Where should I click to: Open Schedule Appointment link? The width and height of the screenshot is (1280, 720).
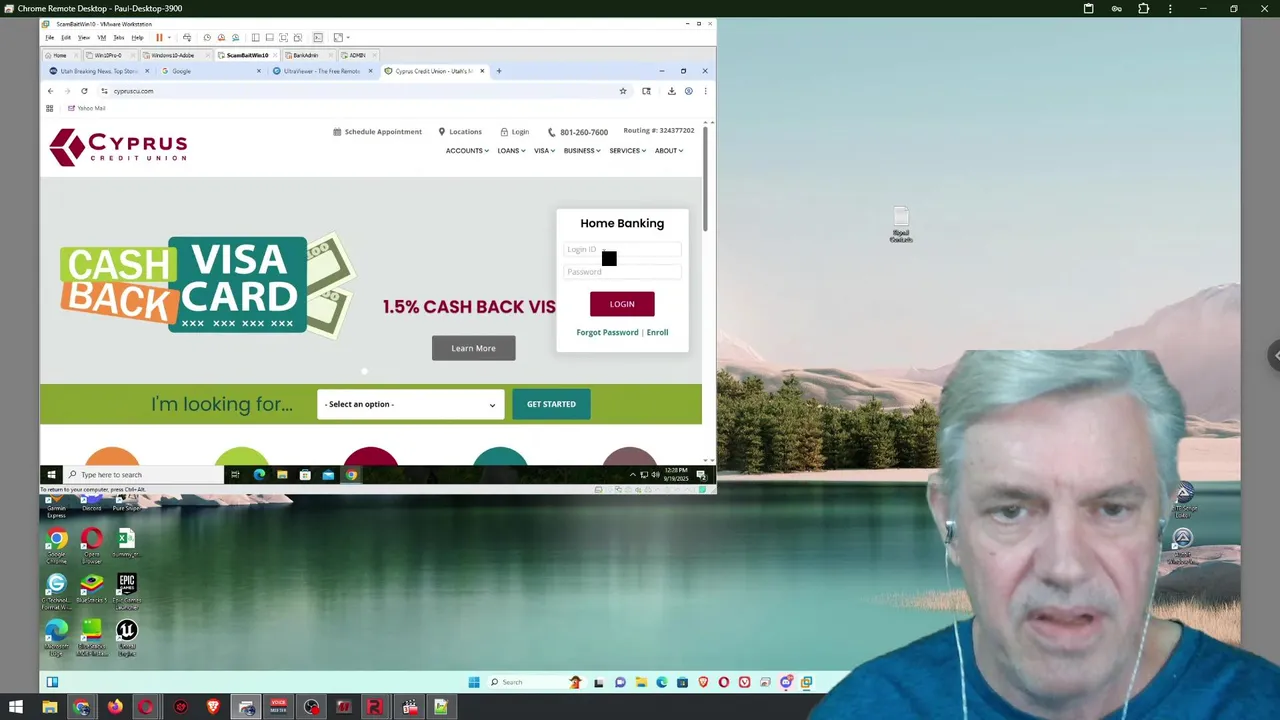pyautogui.click(x=377, y=132)
